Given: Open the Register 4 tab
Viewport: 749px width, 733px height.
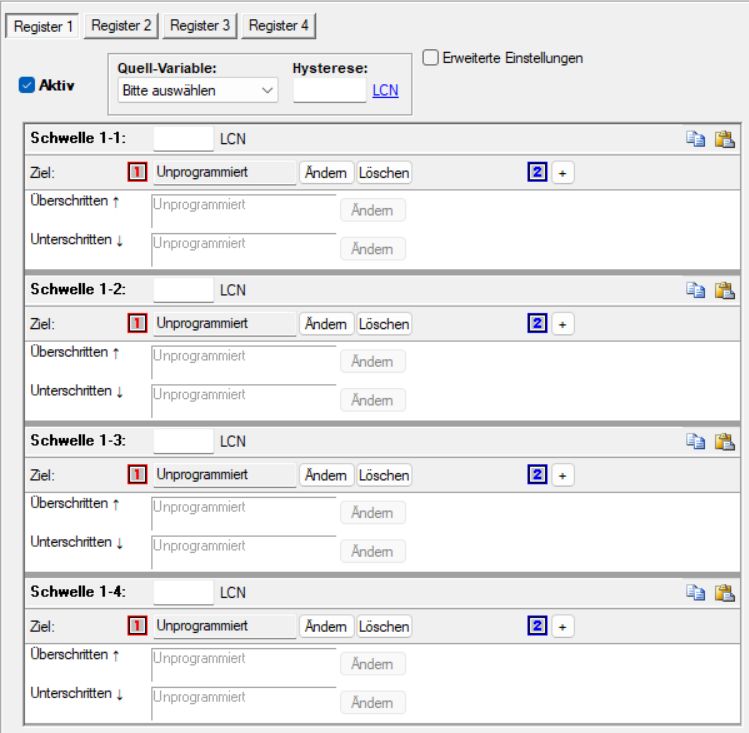Looking at the screenshot, I should (279, 26).
